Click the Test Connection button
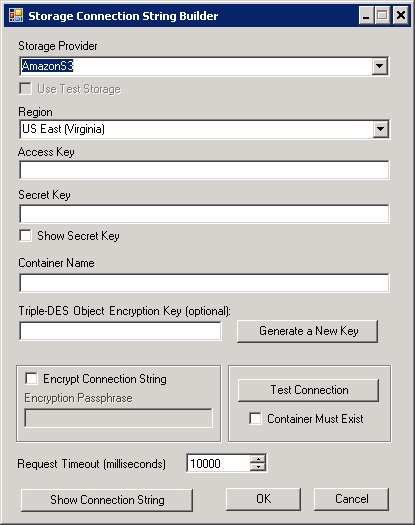The height and width of the screenshot is (525, 415). pos(308,390)
